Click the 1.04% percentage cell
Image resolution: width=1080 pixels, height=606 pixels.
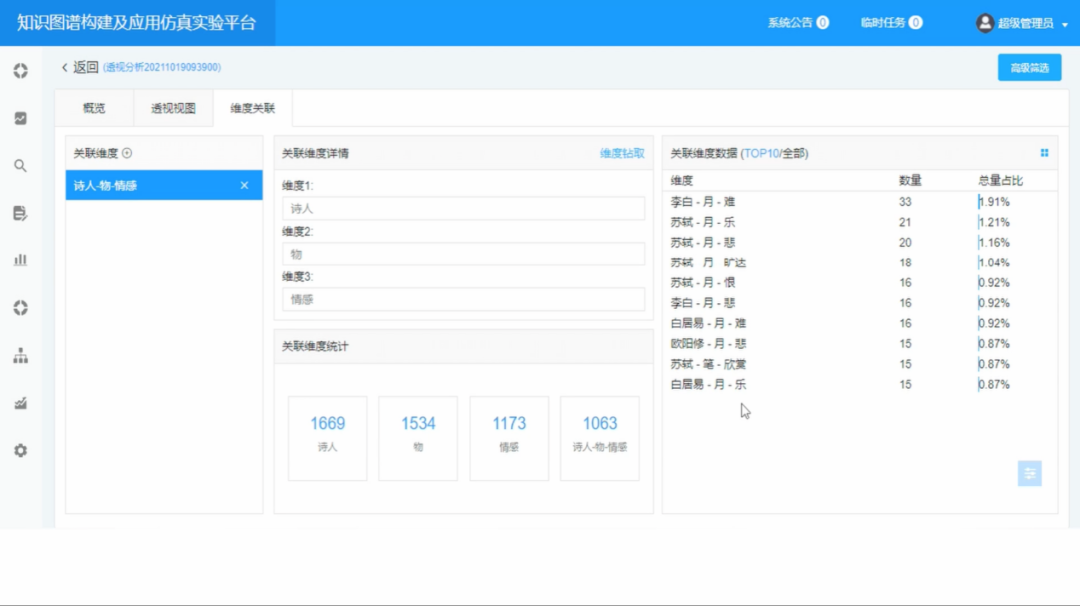pyautogui.click(x=994, y=262)
